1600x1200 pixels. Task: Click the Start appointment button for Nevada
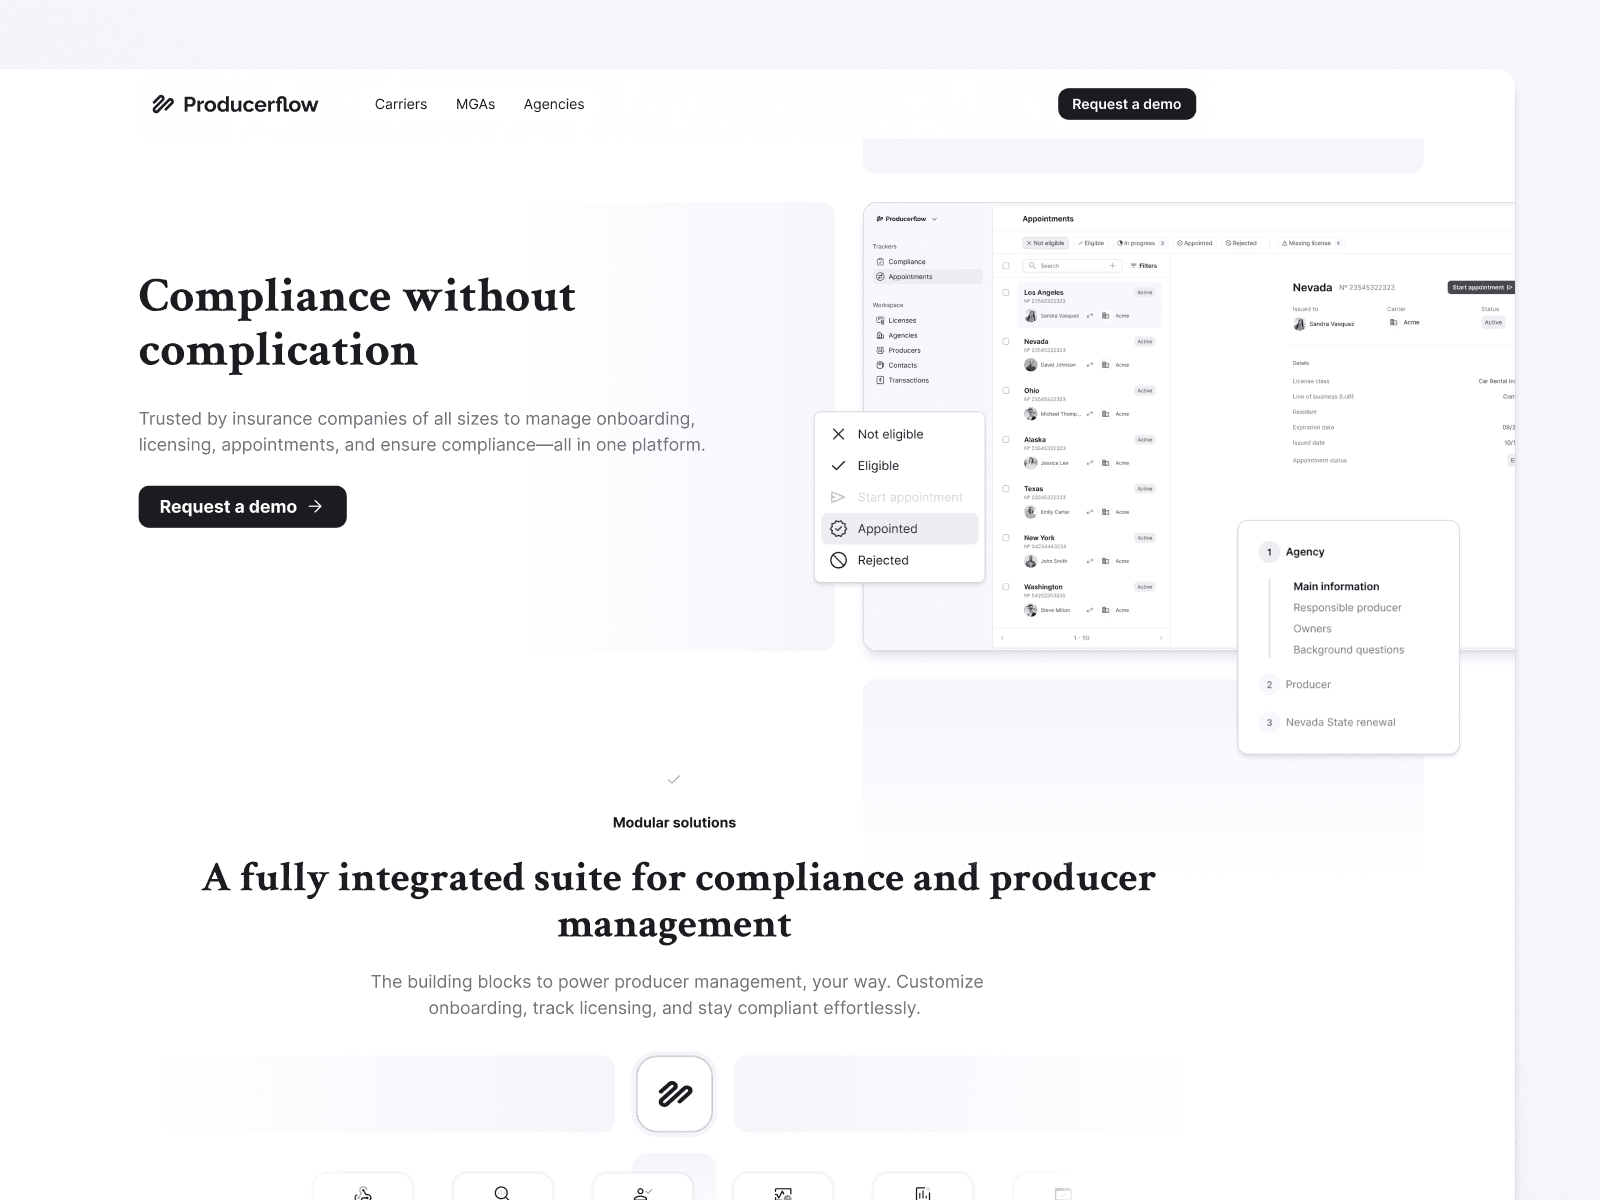click(1481, 287)
